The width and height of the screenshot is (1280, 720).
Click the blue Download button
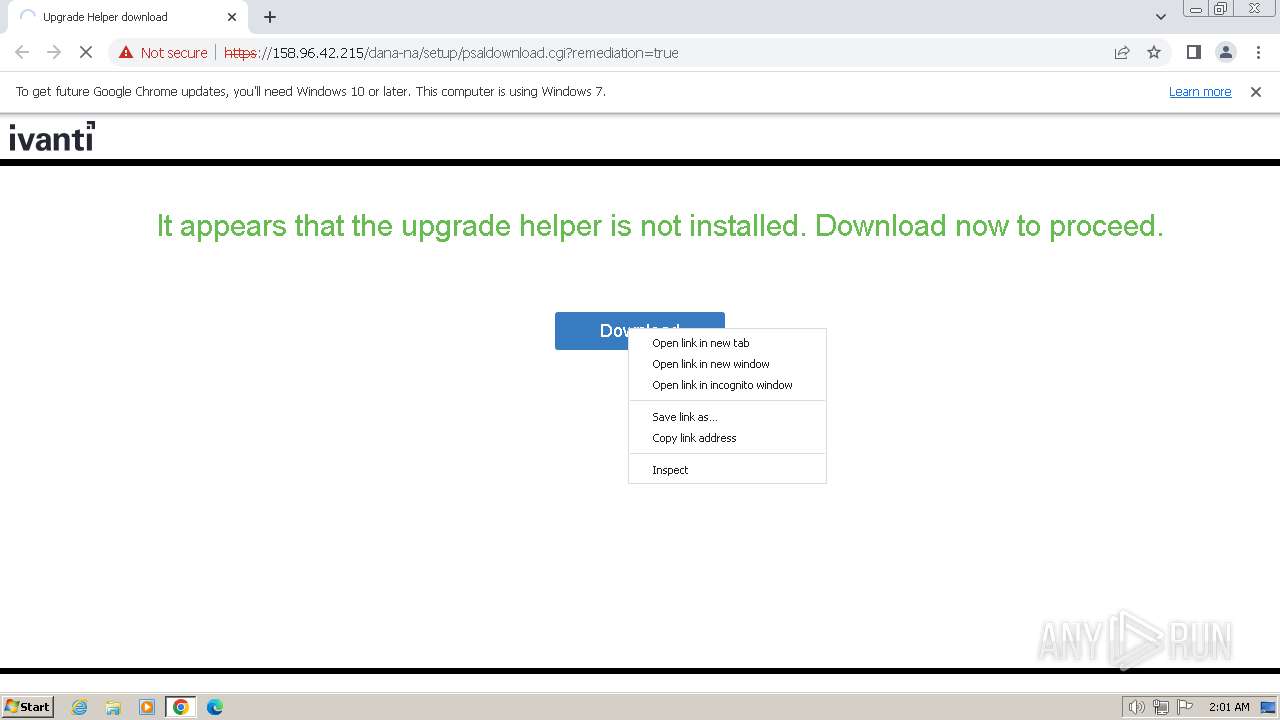[640, 331]
